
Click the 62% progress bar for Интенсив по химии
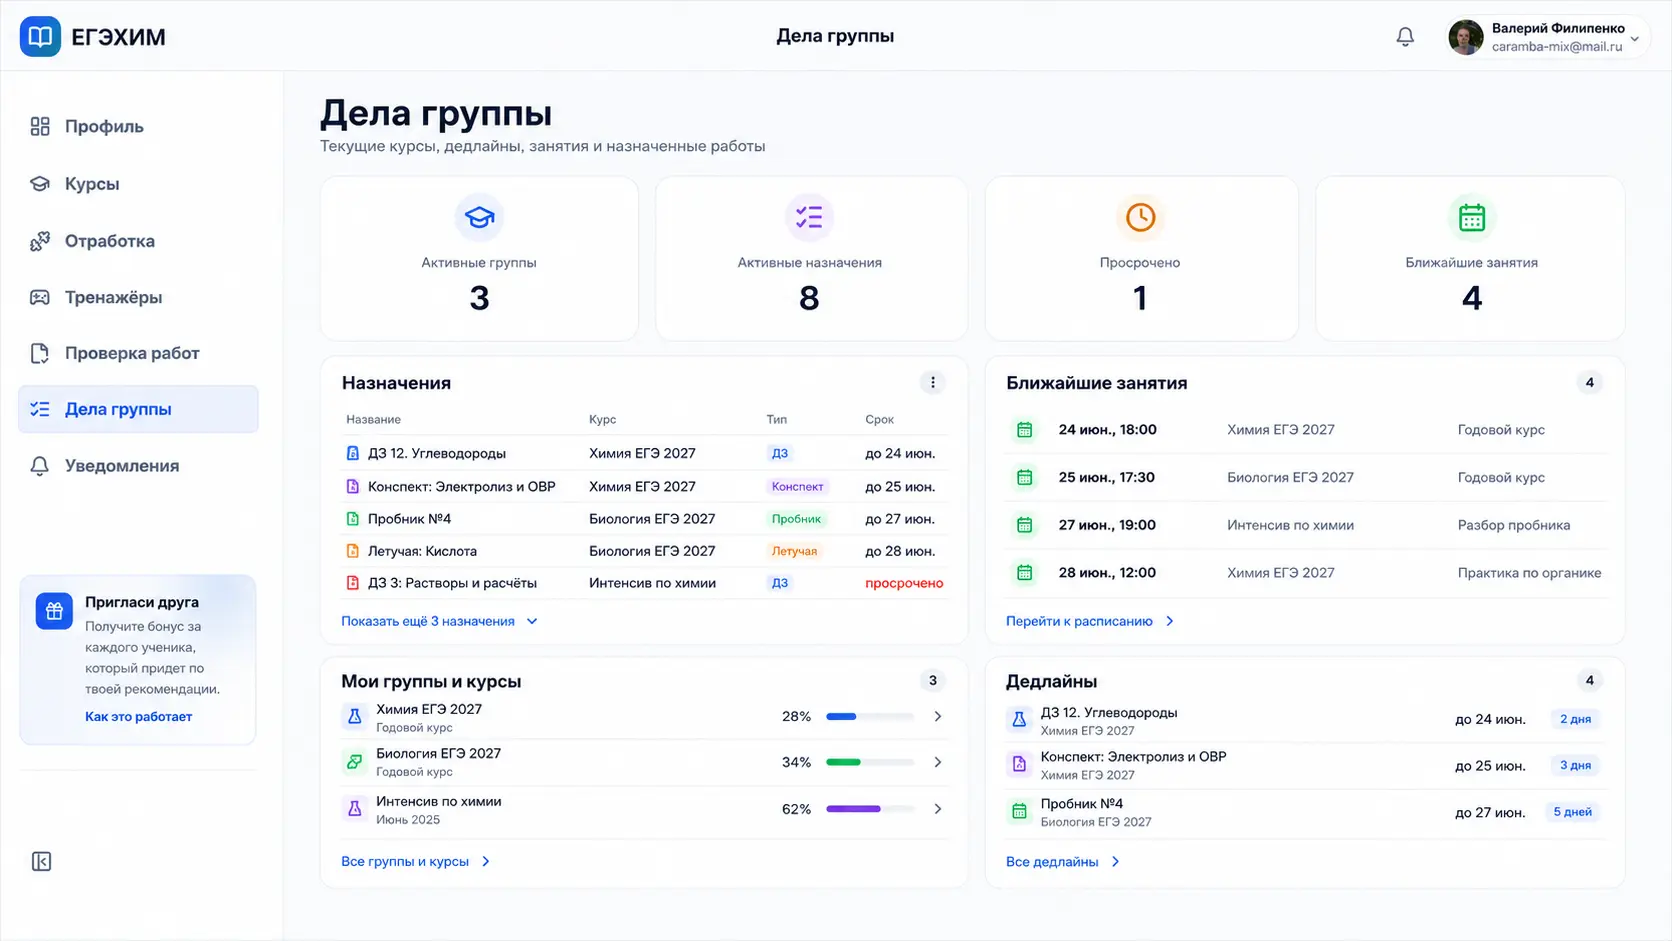(x=870, y=809)
